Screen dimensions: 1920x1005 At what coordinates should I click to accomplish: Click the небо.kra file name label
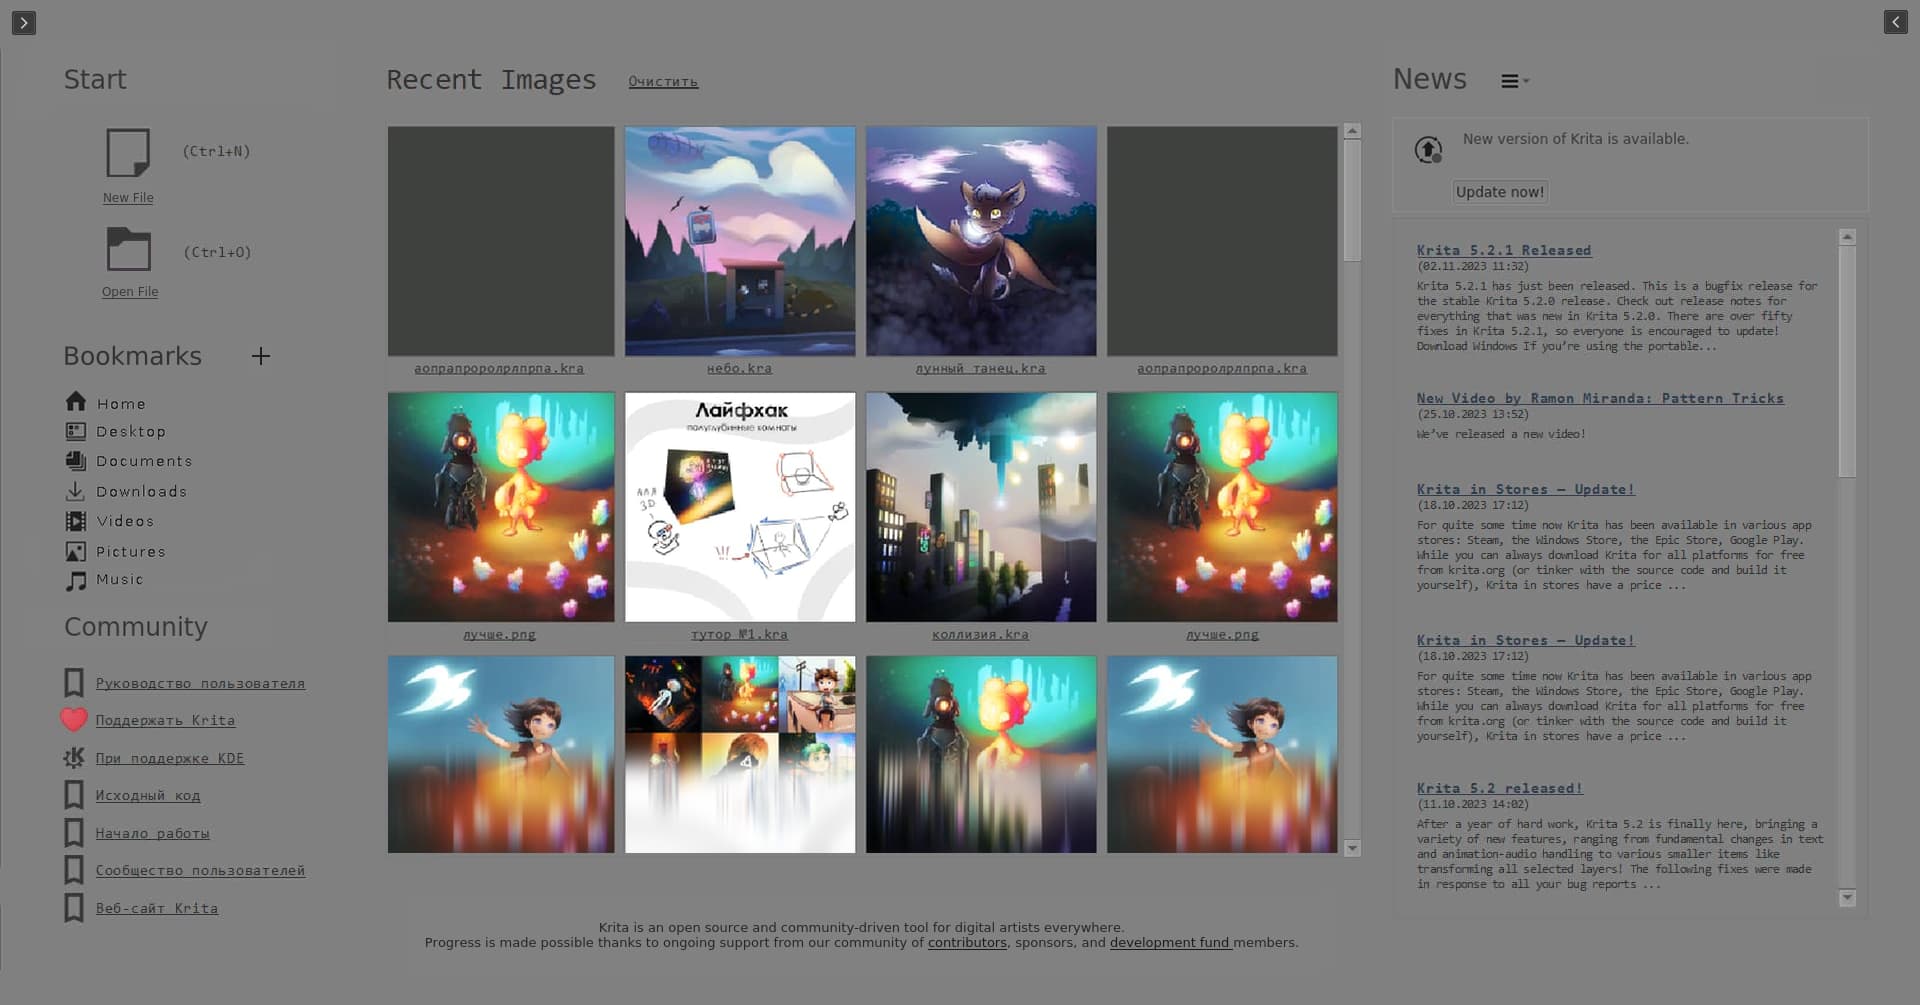point(739,369)
